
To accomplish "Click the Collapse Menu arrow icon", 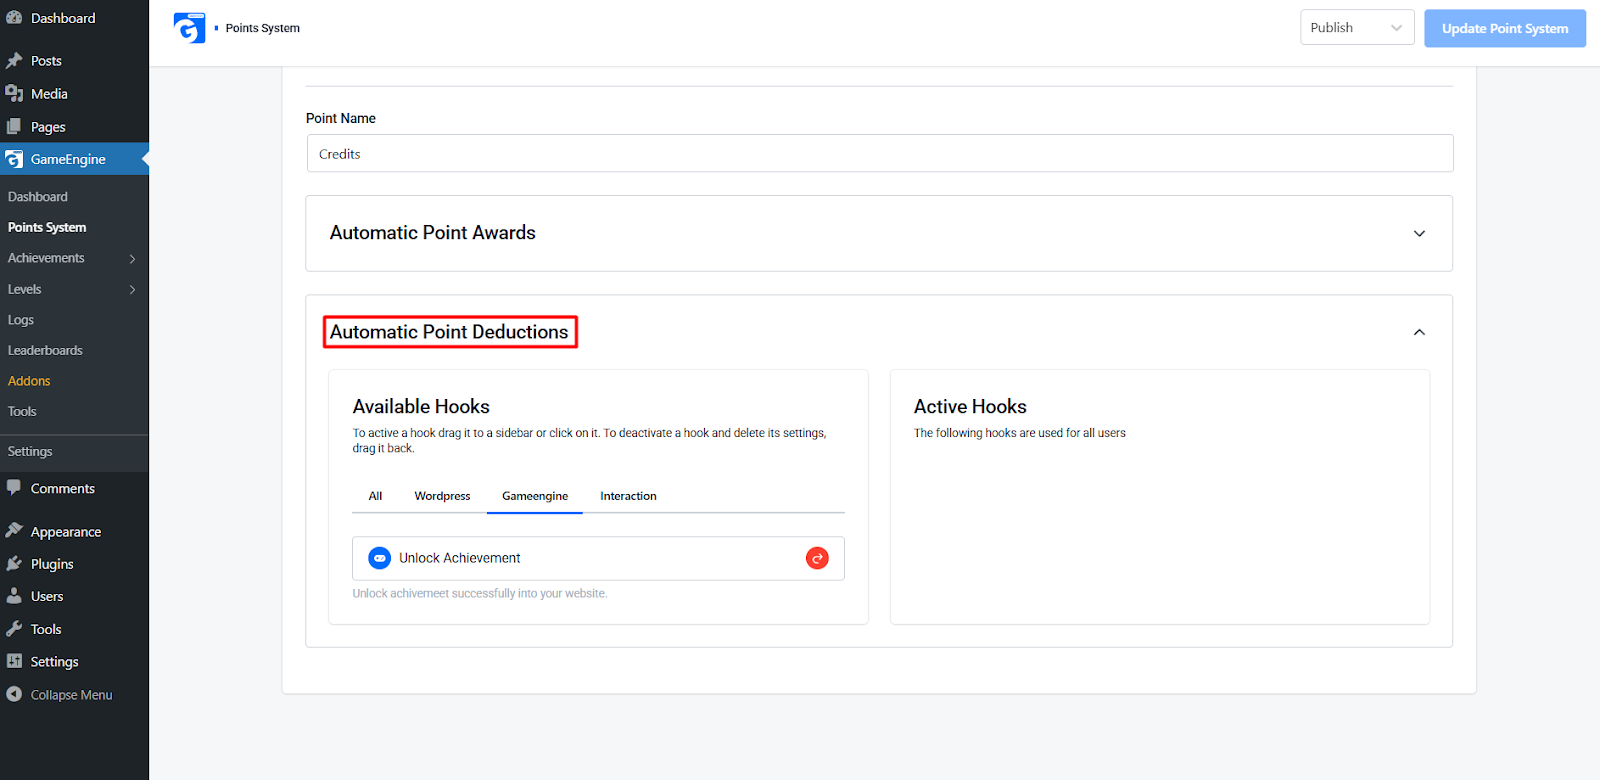I will click(x=14, y=694).
